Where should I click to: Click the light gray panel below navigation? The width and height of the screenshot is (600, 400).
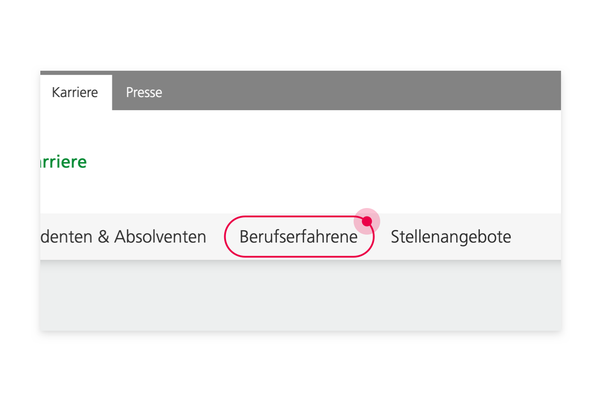click(x=300, y=296)
